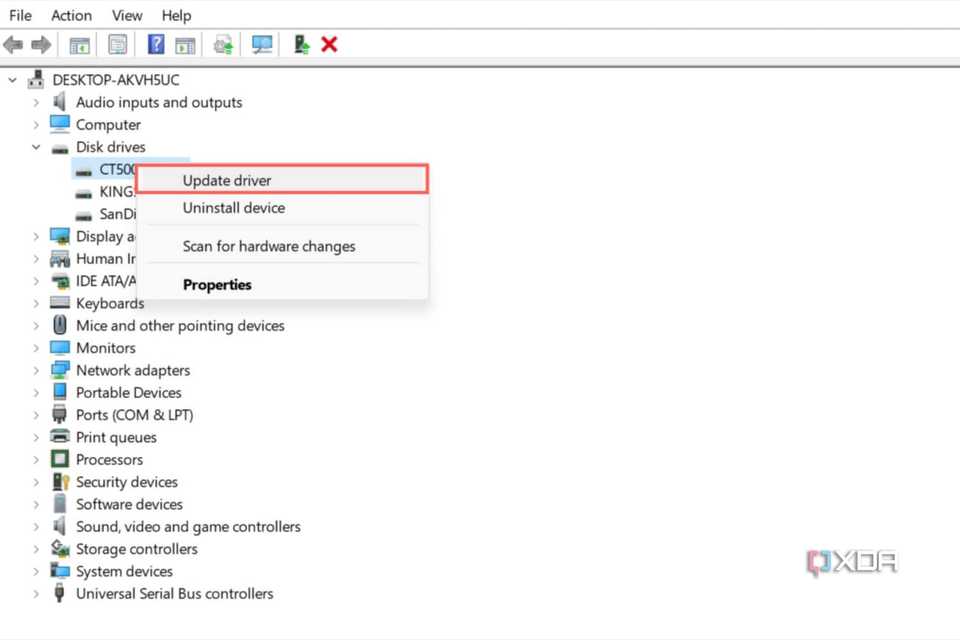960x640 pixels.
Task: Click the Ports (COM & LPT) plug icon
Action: [x=59, y=414]
